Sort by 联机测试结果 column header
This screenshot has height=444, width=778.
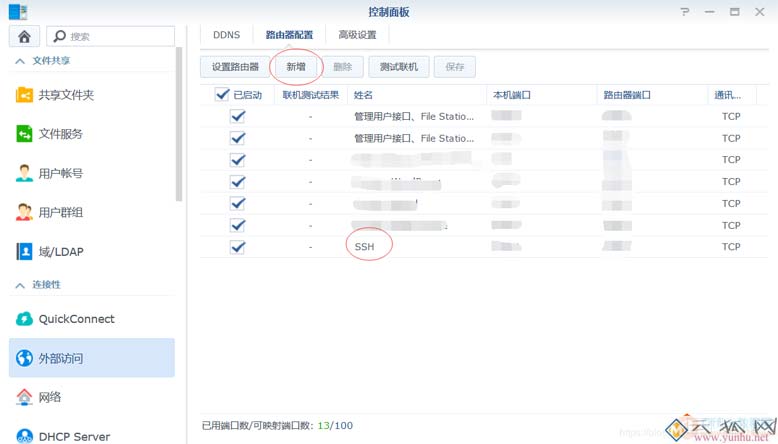pos(311,95)
